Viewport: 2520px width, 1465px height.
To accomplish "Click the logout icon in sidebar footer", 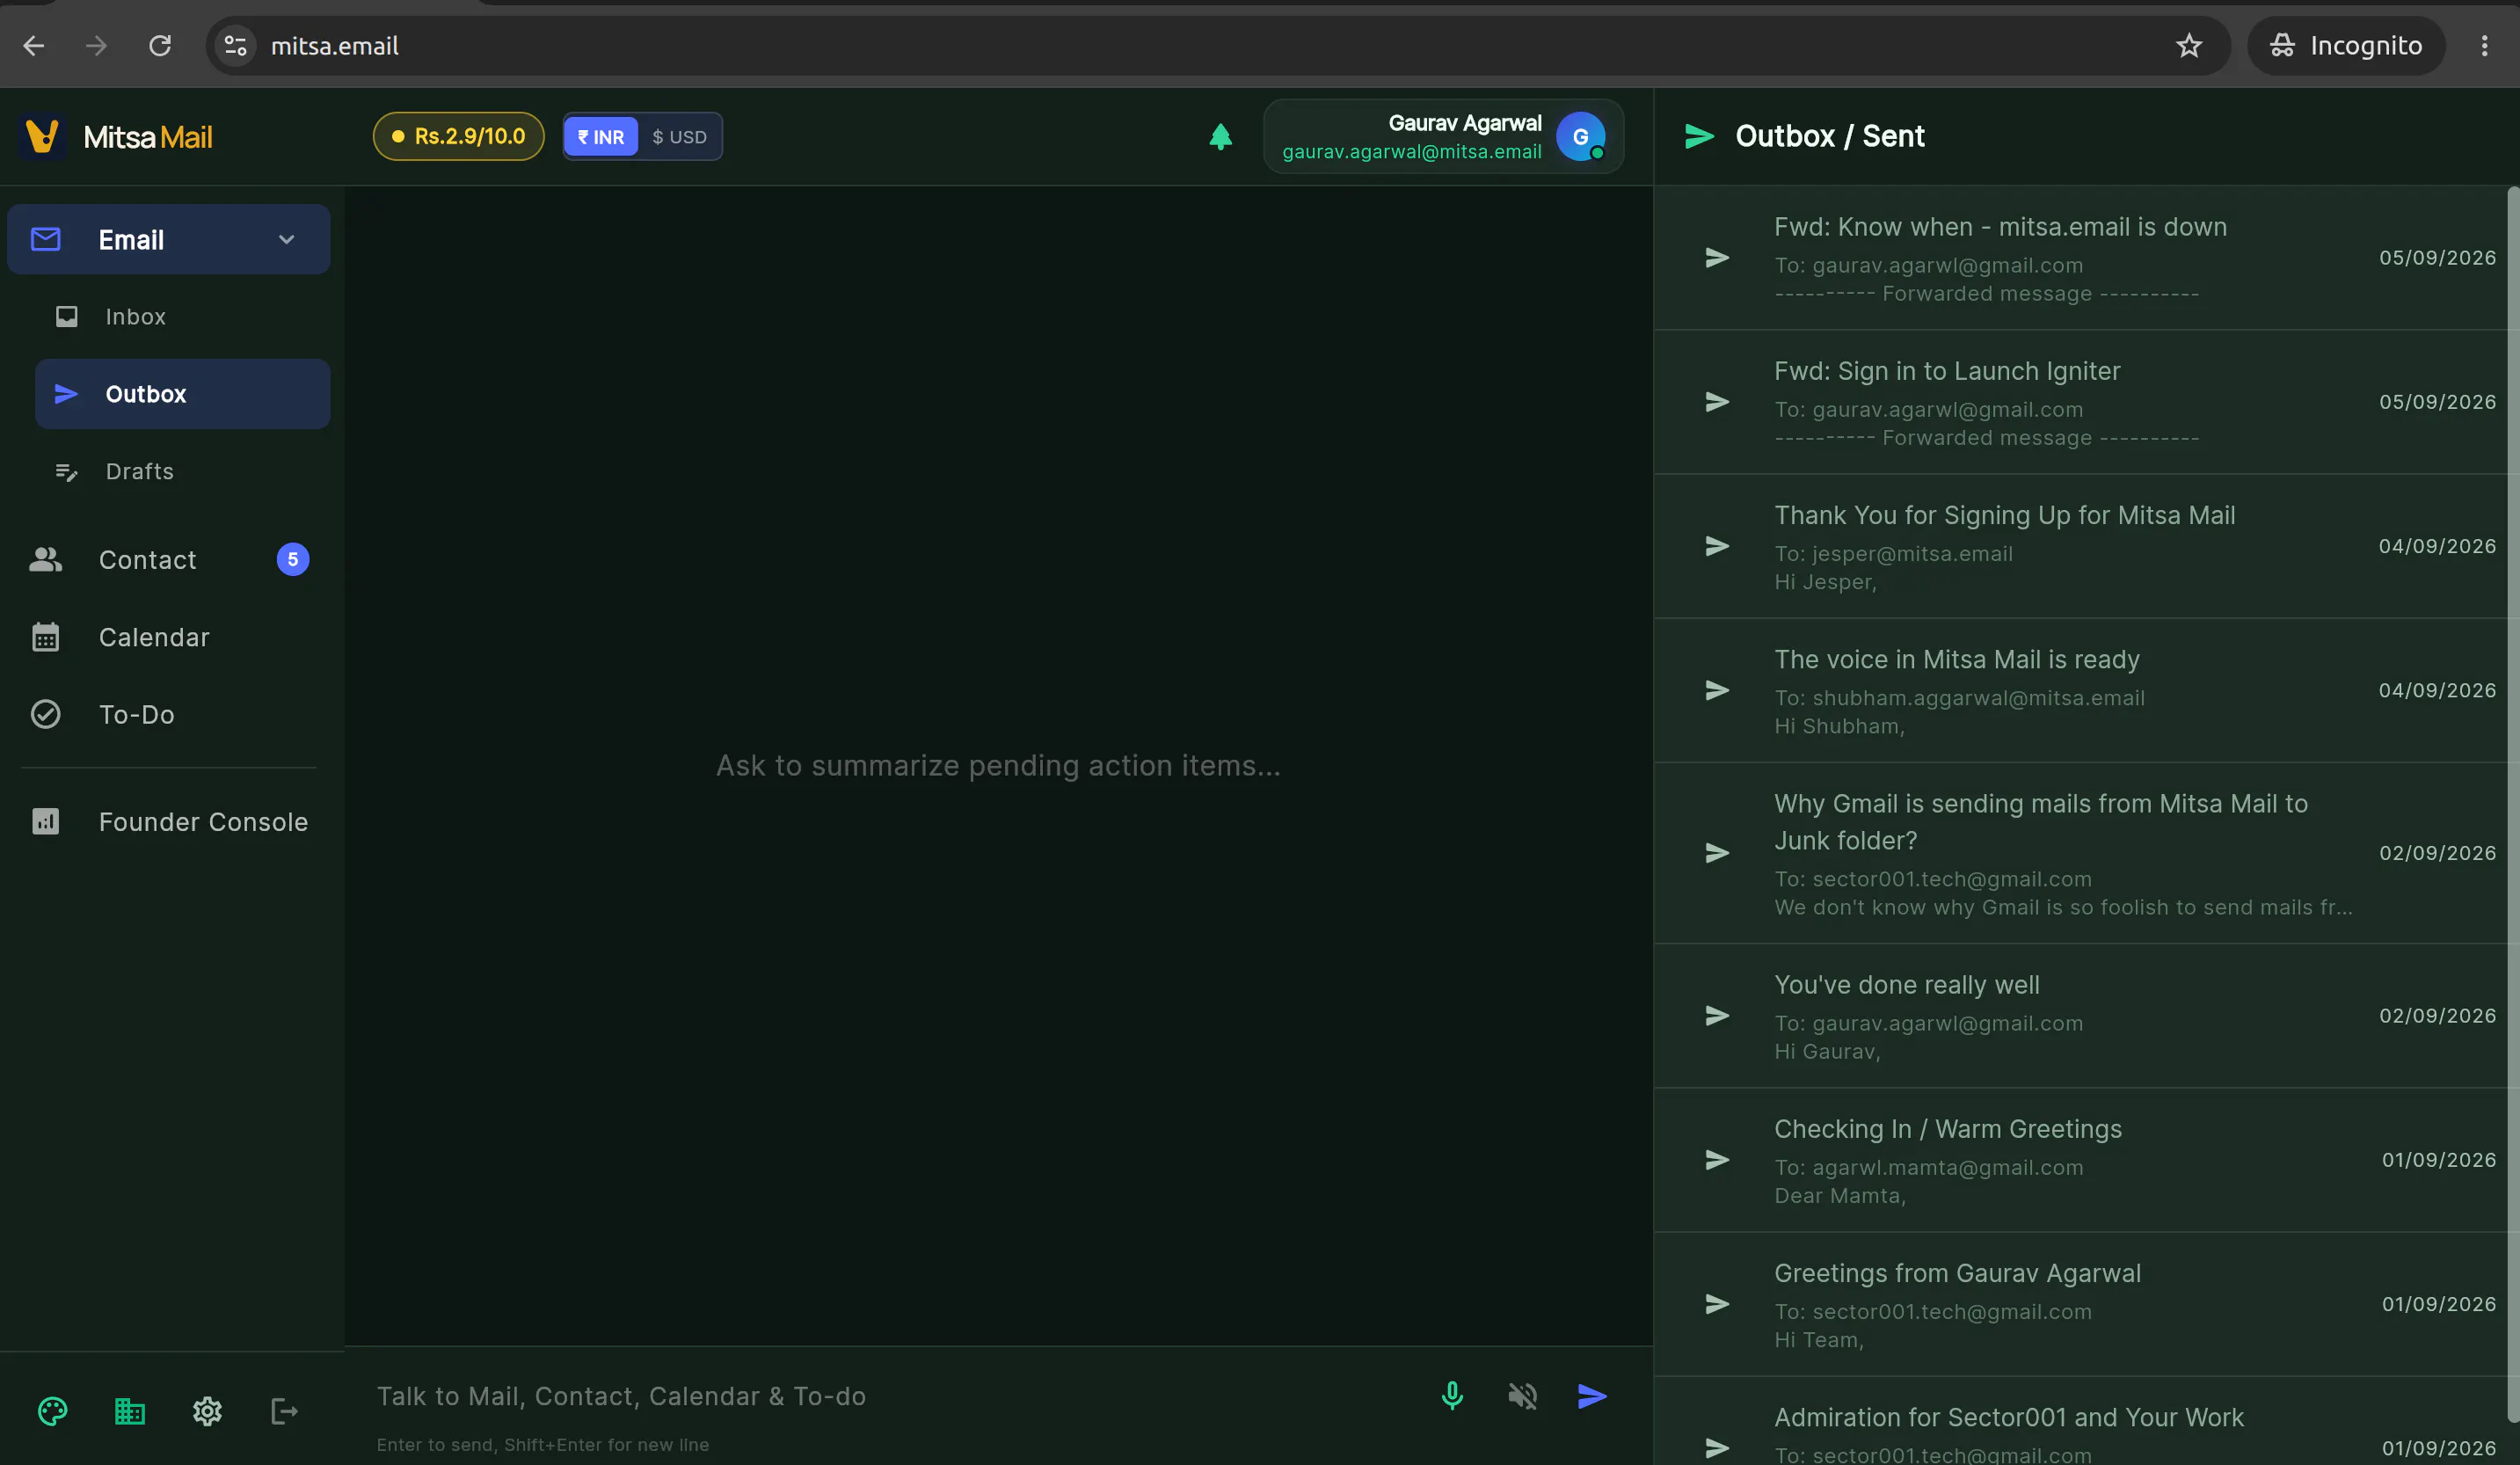I will tap(284, 1411).
